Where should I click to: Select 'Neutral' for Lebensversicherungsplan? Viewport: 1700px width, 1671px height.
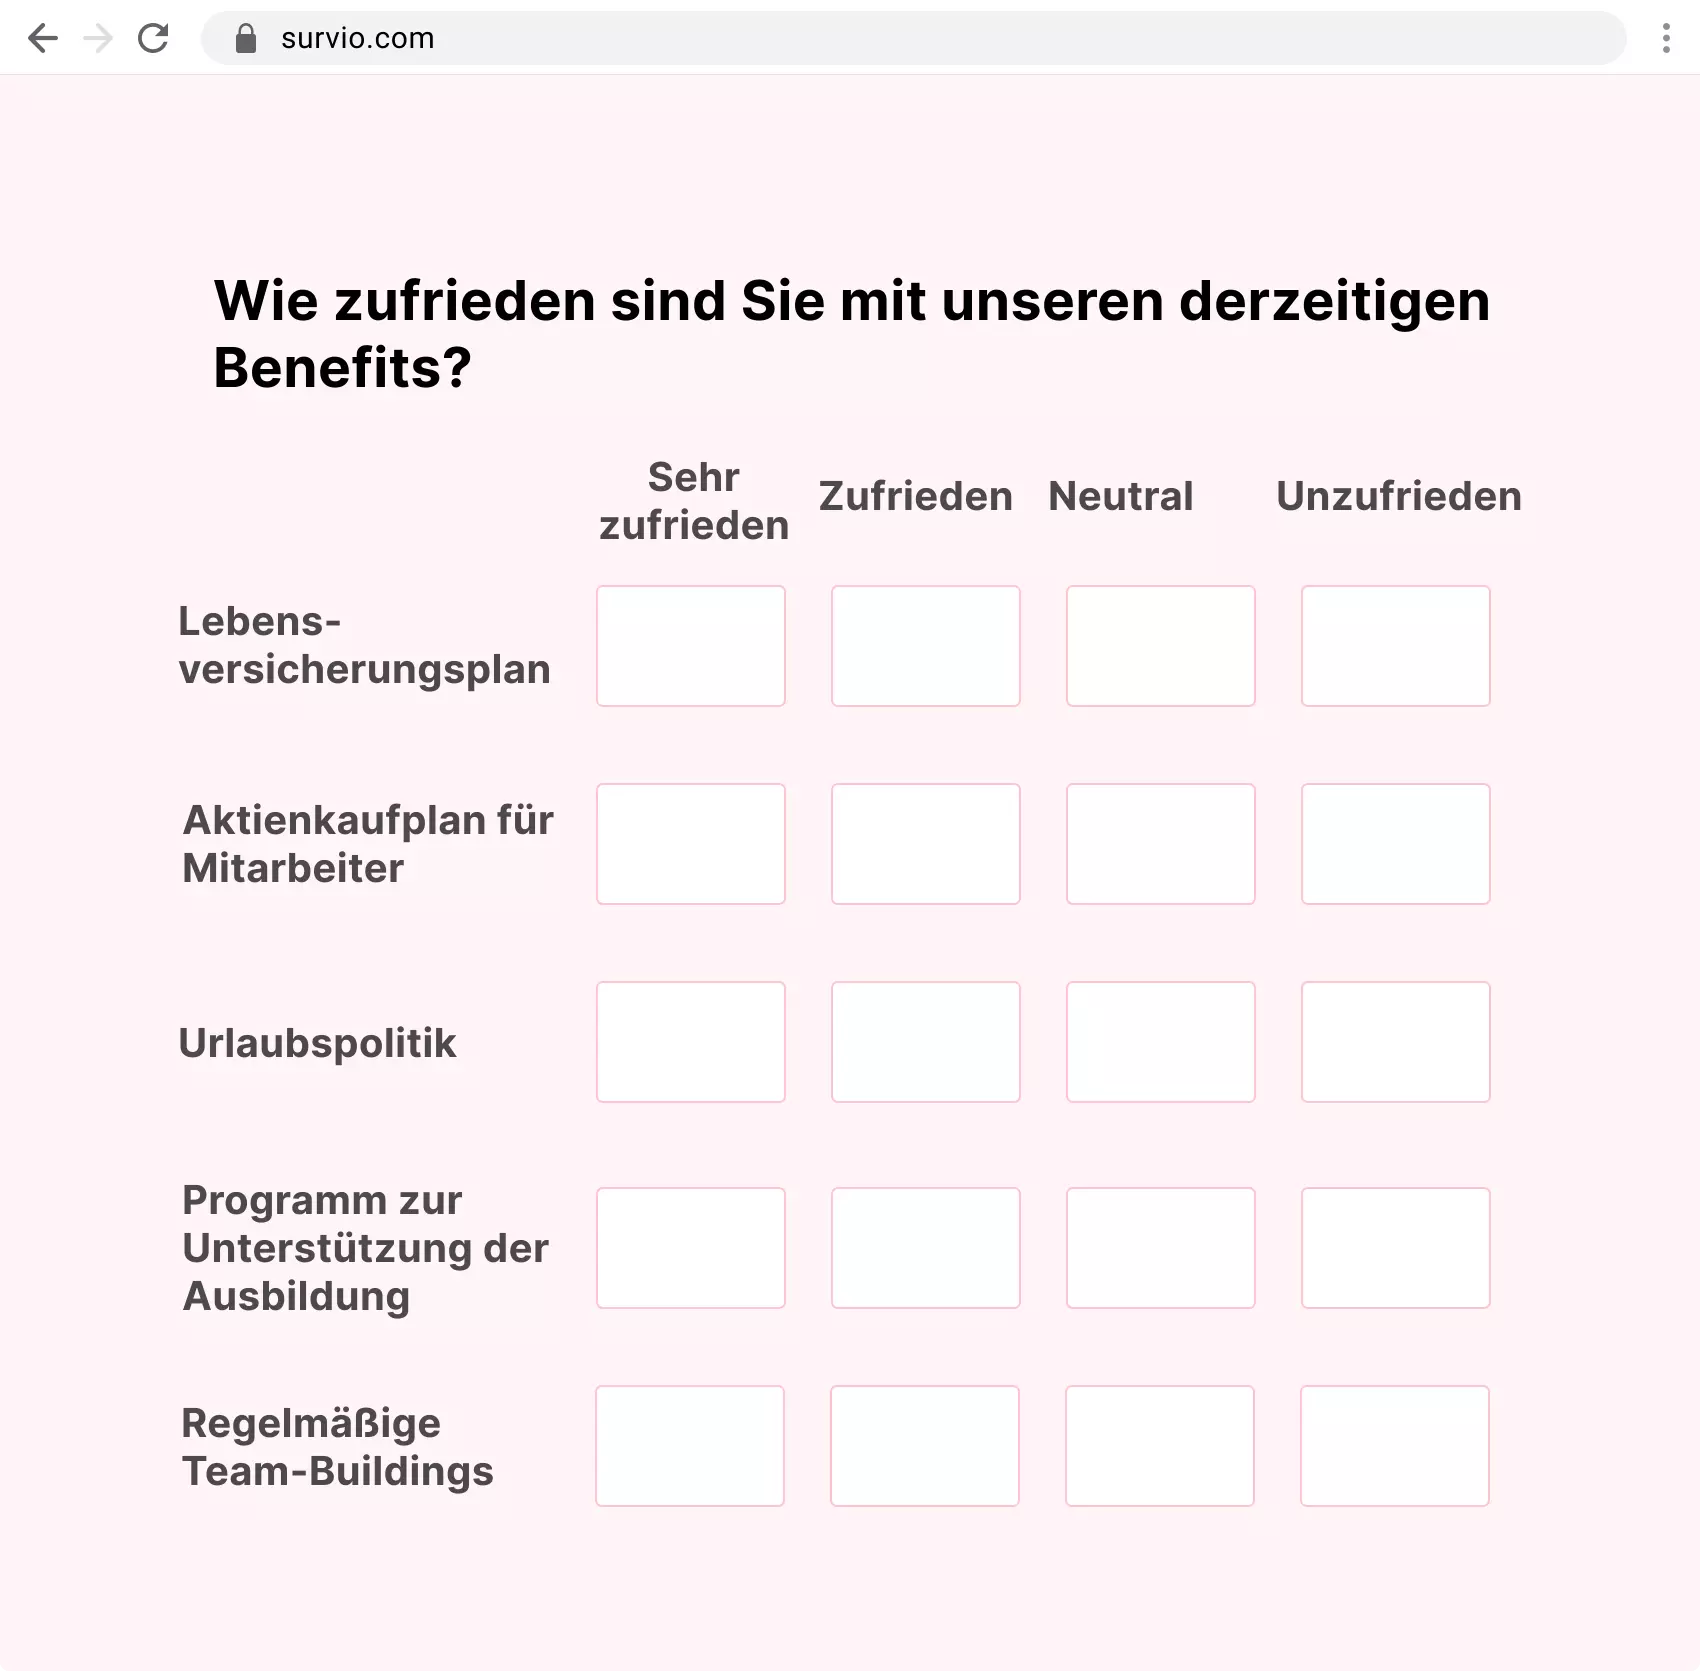[1160, 645]
